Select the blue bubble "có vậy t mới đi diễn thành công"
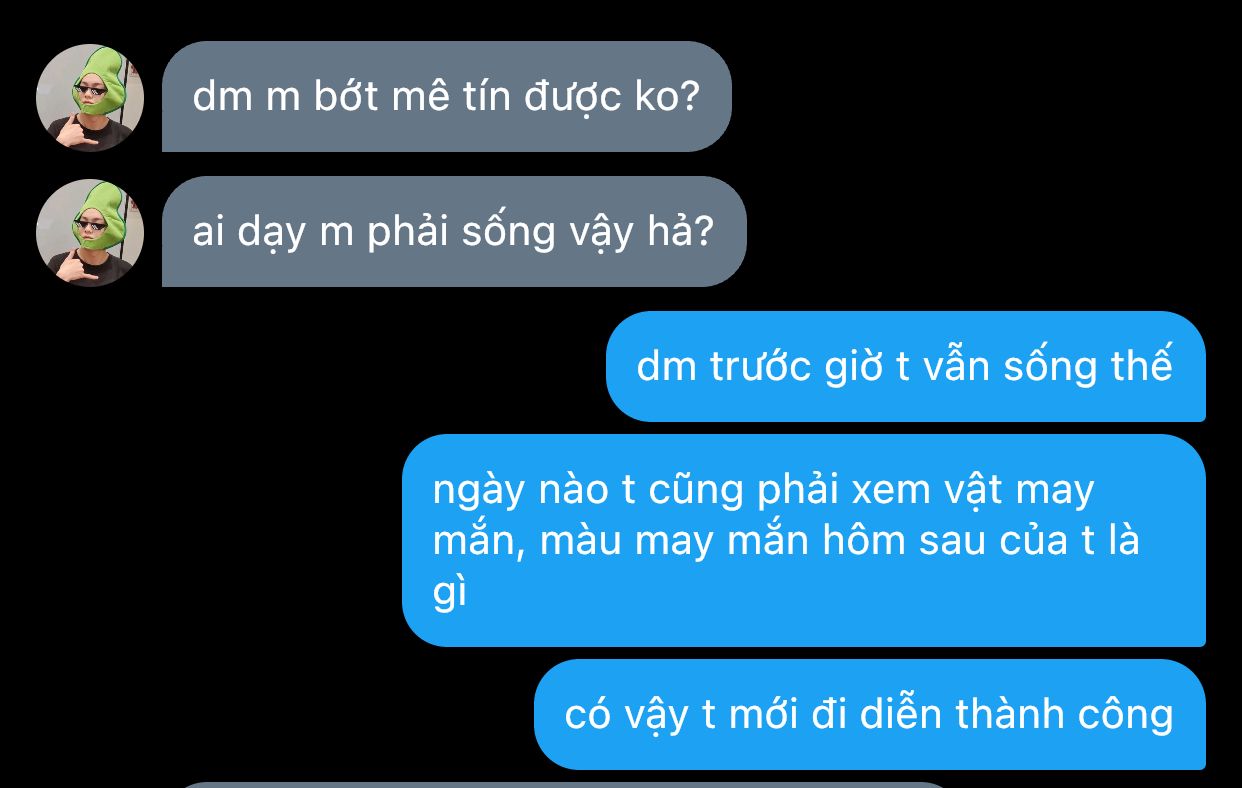The image size is (1242, 788). click(x=869, y=715)
